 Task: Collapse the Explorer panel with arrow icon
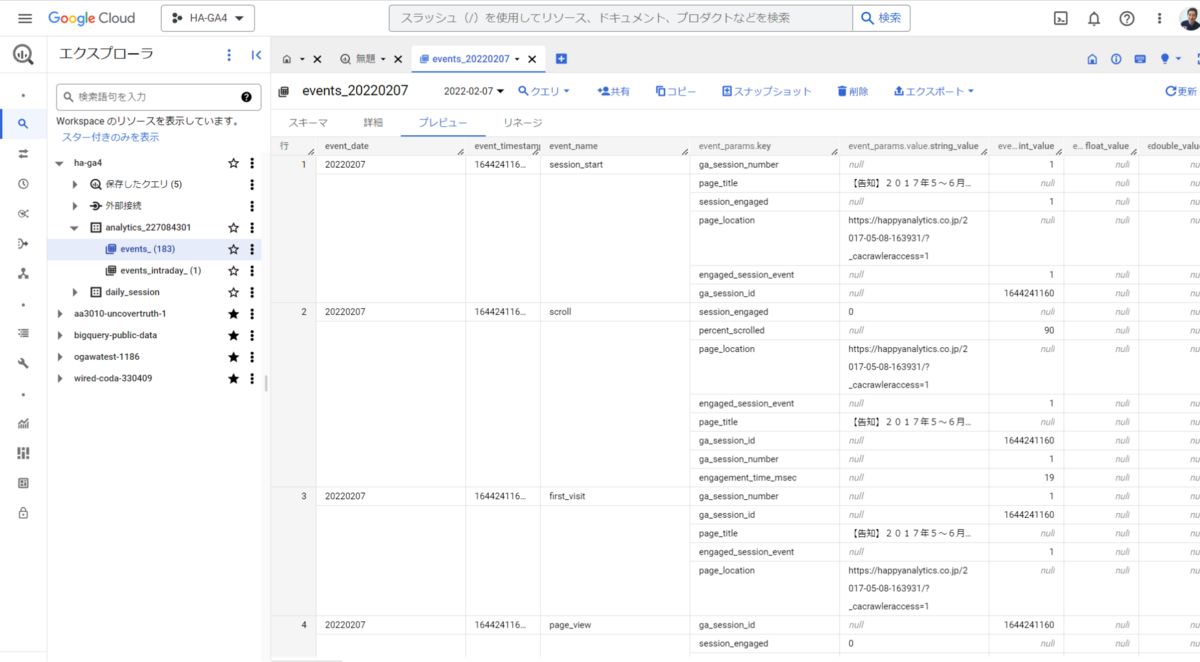256,56
